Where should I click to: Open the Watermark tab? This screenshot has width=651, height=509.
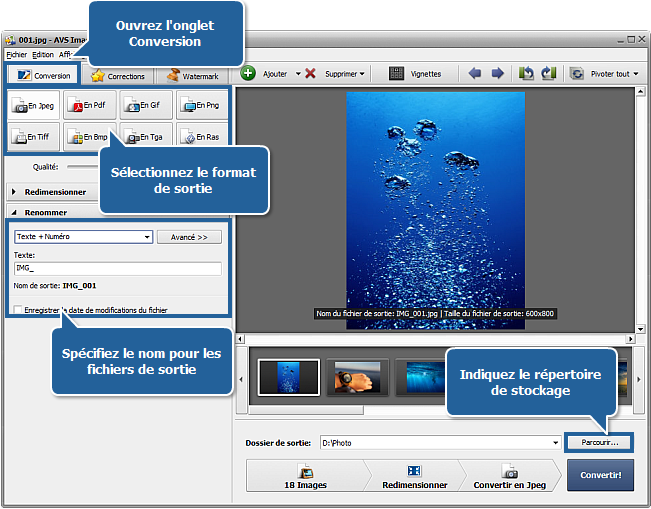click(194, 75)
